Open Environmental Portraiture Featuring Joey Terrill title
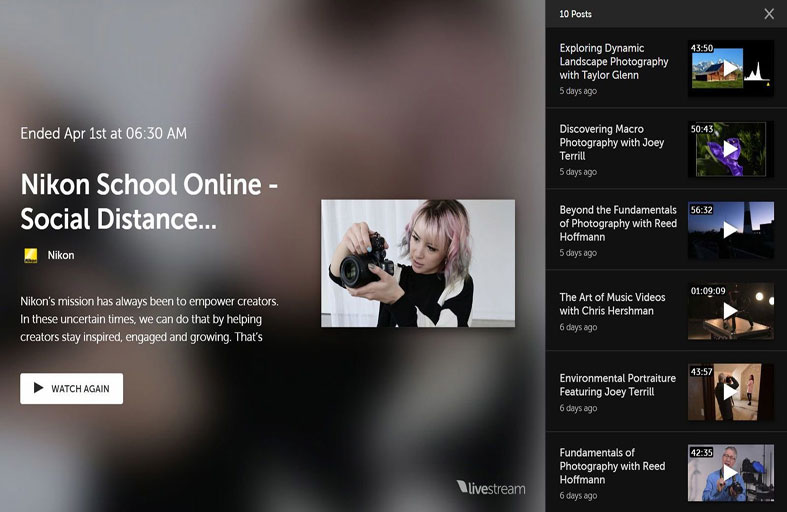The image size is (787, 512). click(x=617, y=385)
